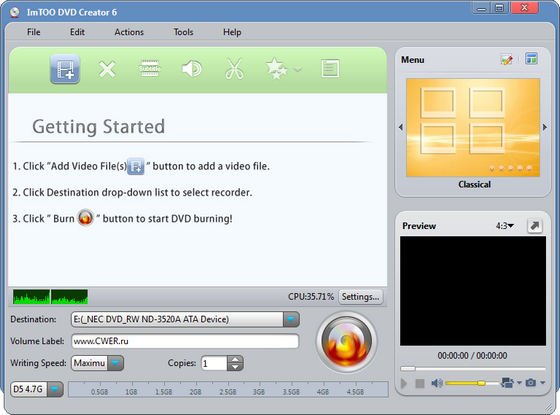Click the Effects stars toolbar icon

[x=276, y=68]
